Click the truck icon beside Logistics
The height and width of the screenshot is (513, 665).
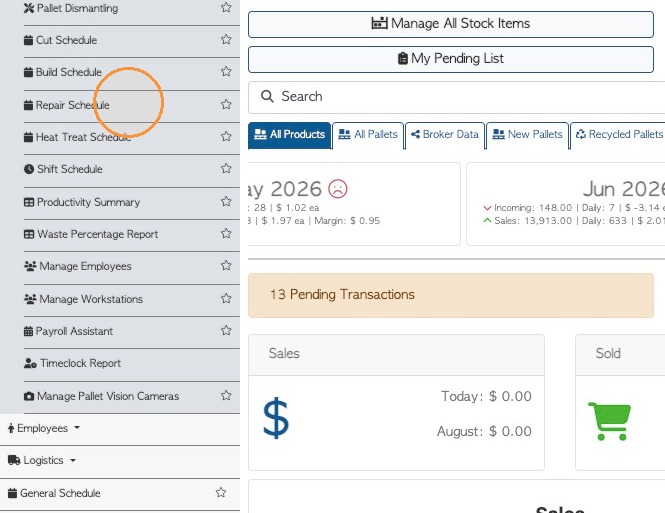click(x=14, y=460)
